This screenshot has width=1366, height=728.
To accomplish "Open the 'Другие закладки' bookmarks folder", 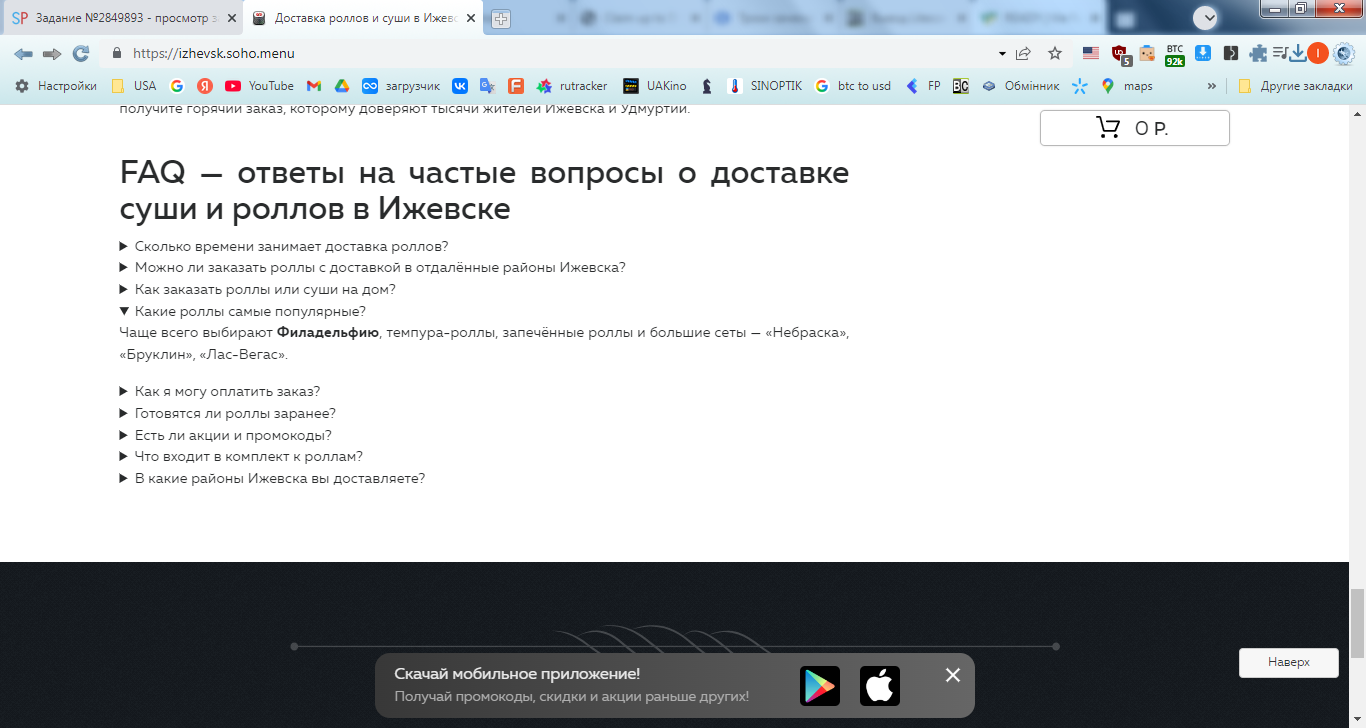I will (x=1295, y=86).
